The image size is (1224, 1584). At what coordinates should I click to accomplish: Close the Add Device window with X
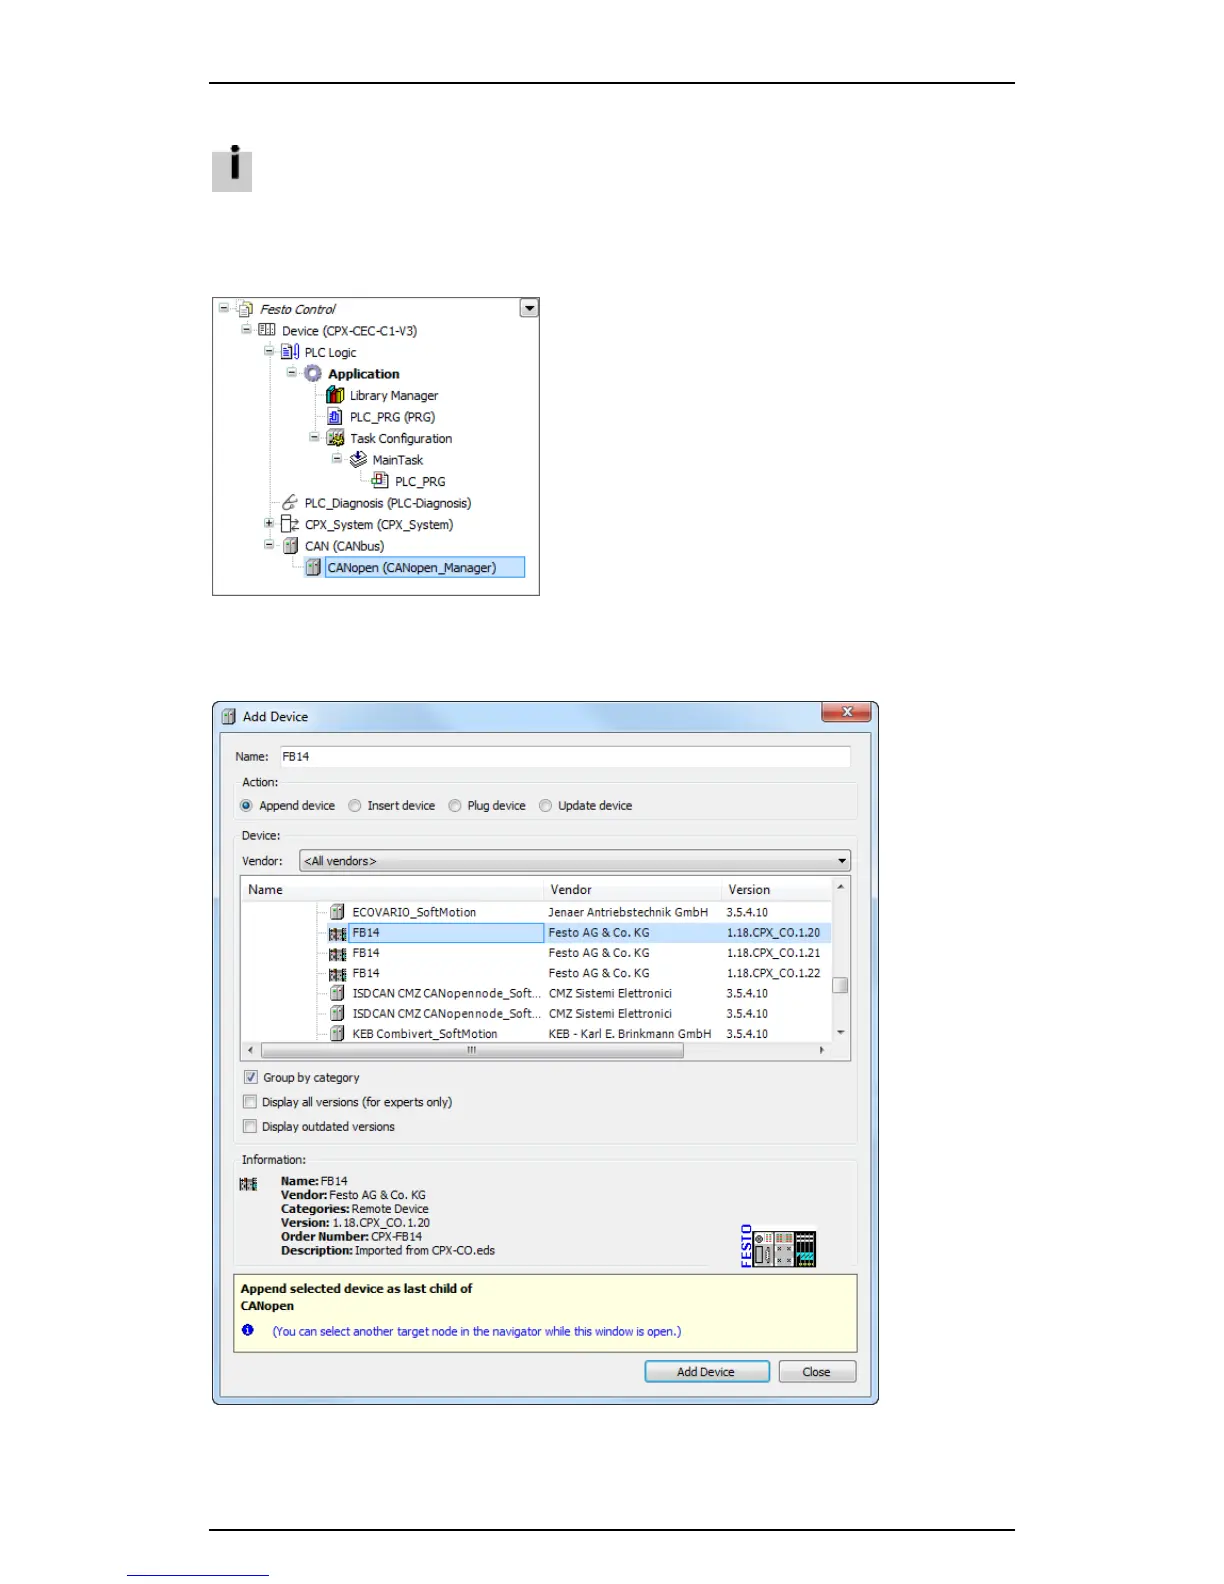pyautogui.click(x=847, y=712)
